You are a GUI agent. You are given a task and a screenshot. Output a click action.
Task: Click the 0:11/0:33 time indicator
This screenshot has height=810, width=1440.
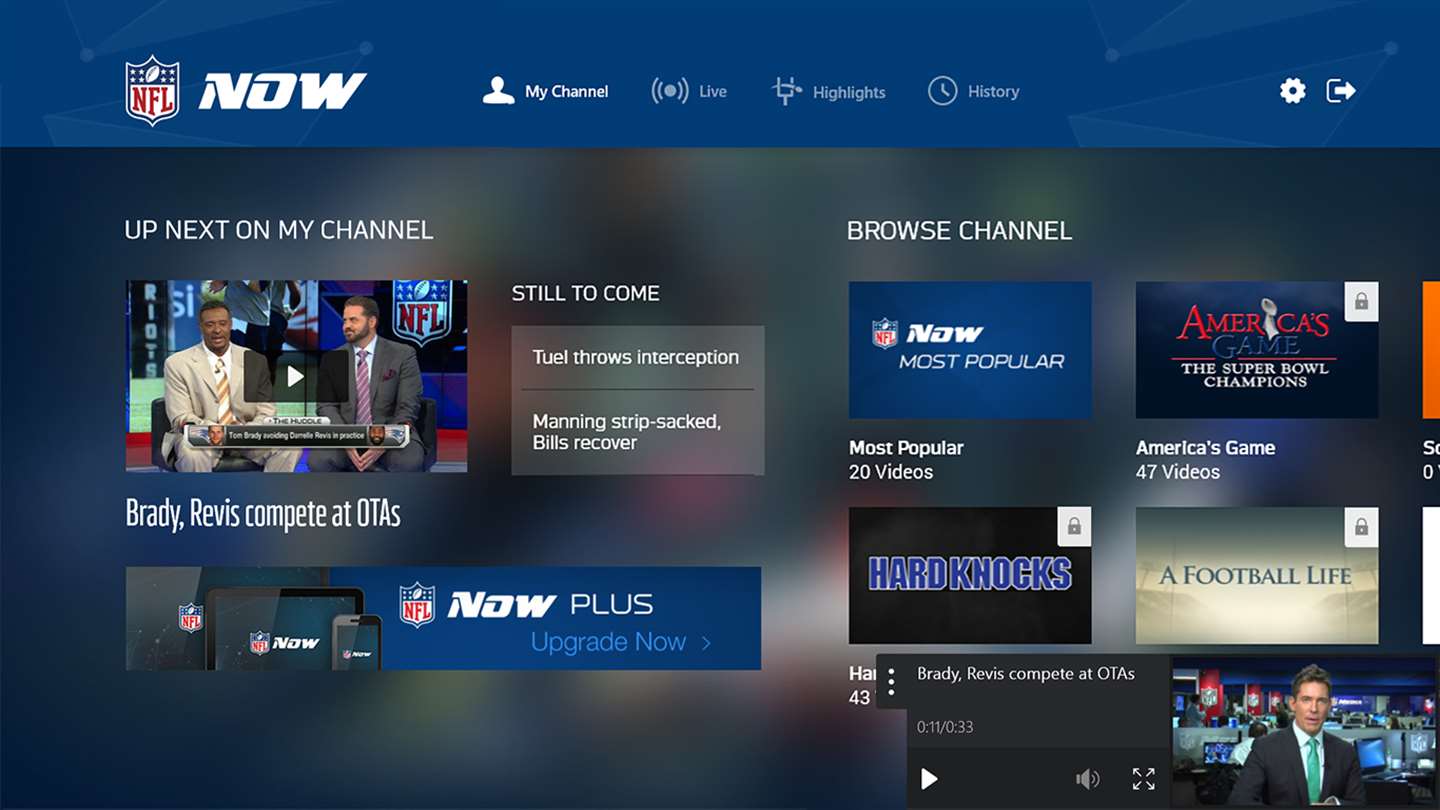coord(945,727)
